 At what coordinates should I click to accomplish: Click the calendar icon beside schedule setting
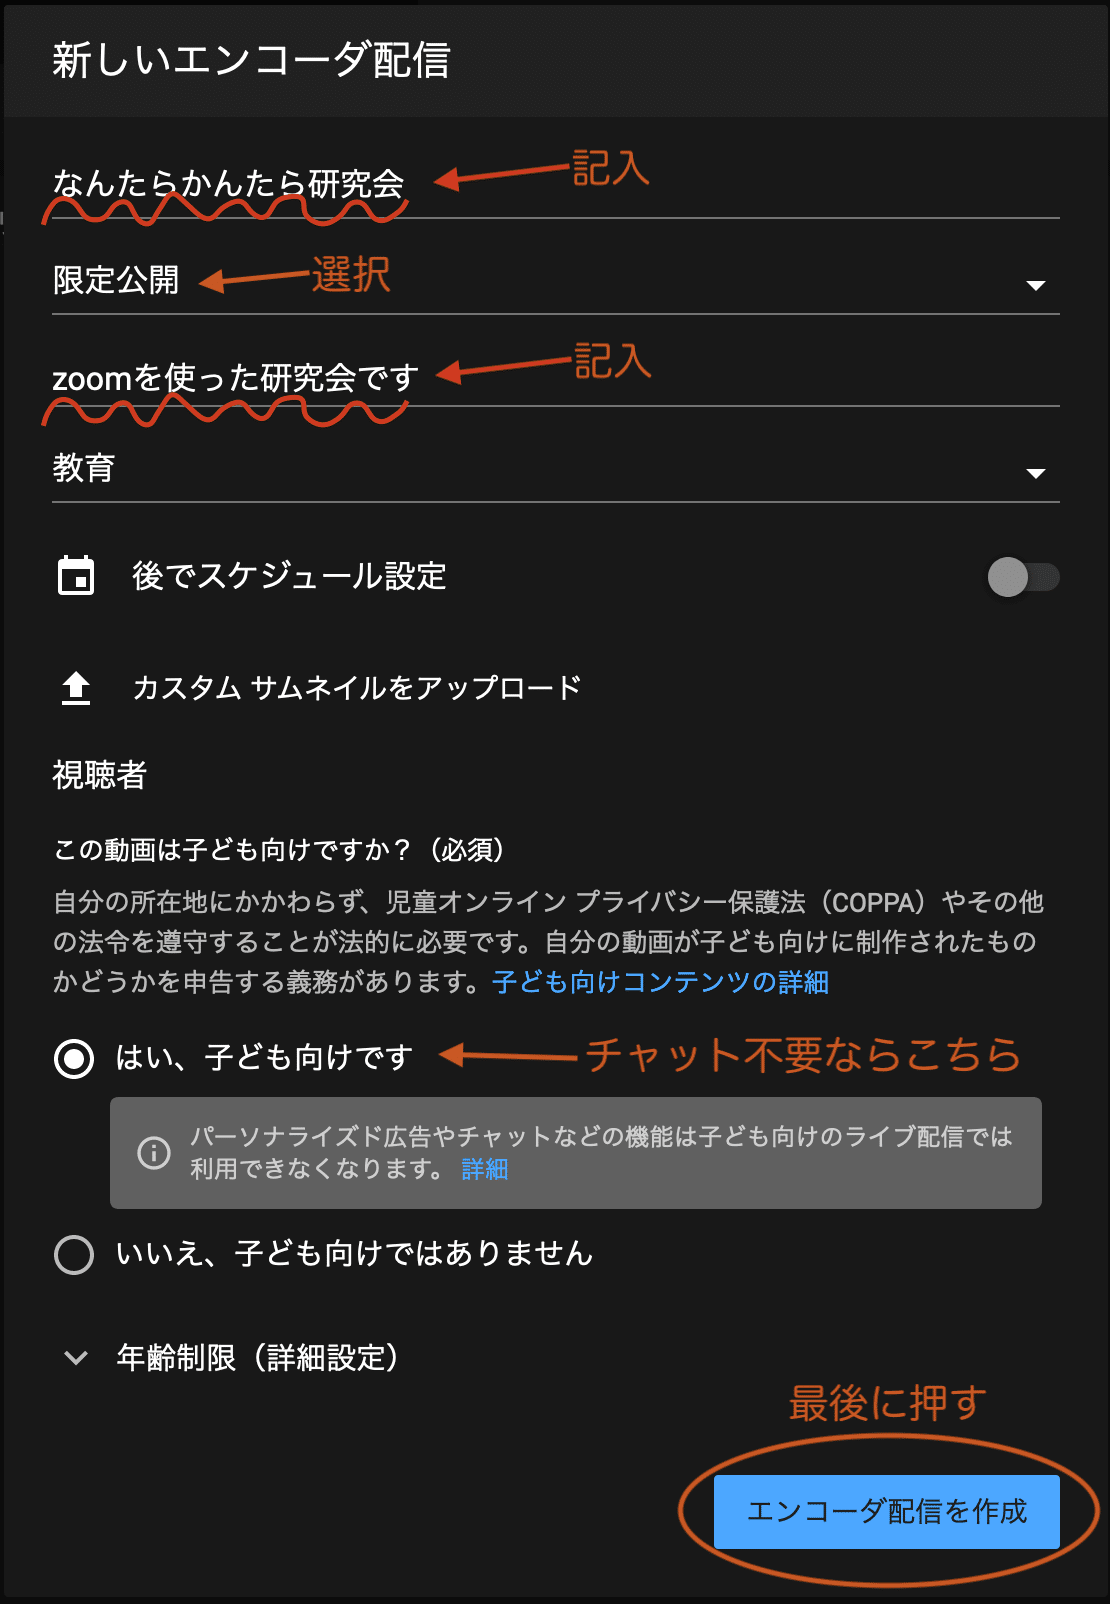click(75, 575)
